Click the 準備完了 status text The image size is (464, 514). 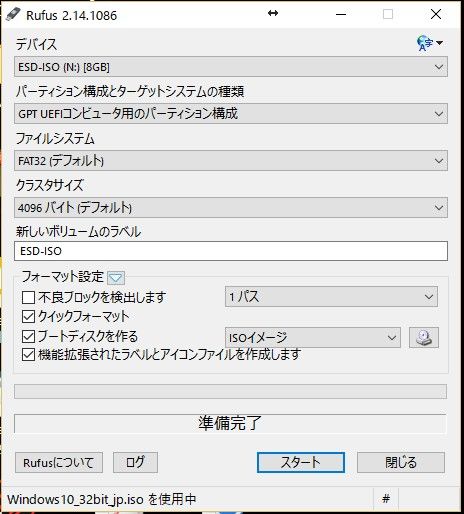(x=230, y=423)
